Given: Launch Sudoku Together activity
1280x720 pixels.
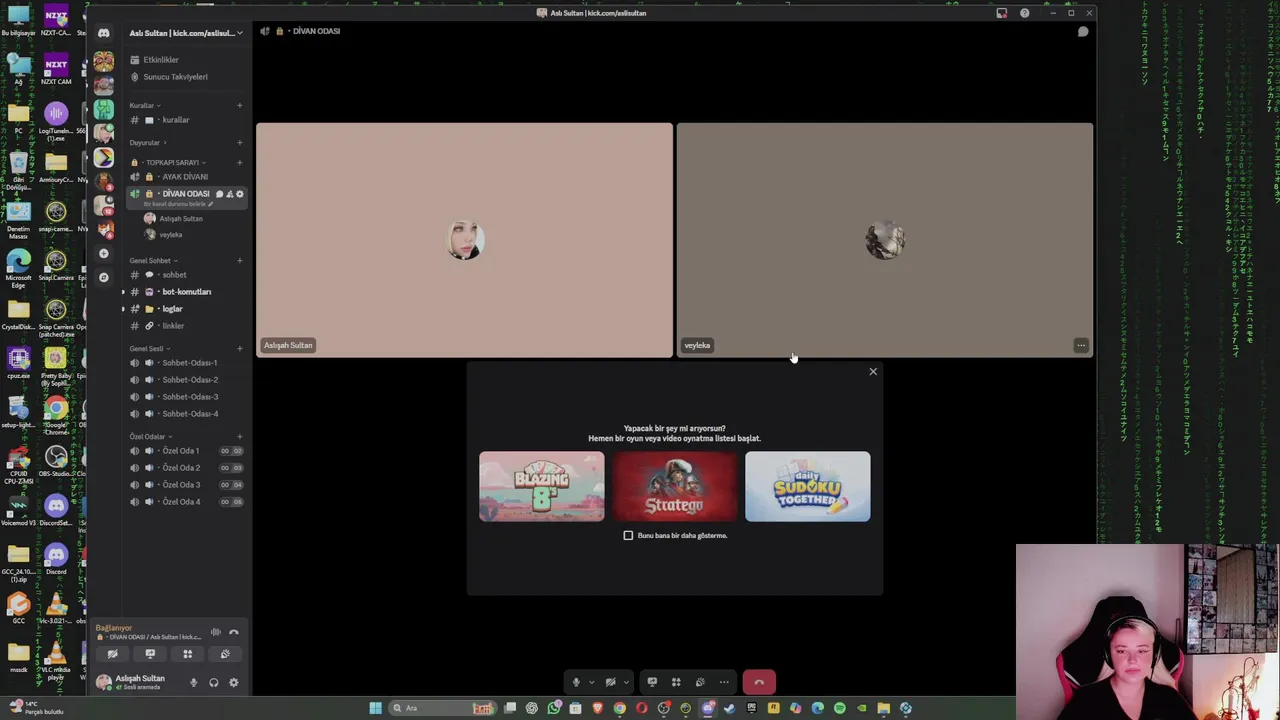Looking at the screenshot, I should (x=807, y=486).
